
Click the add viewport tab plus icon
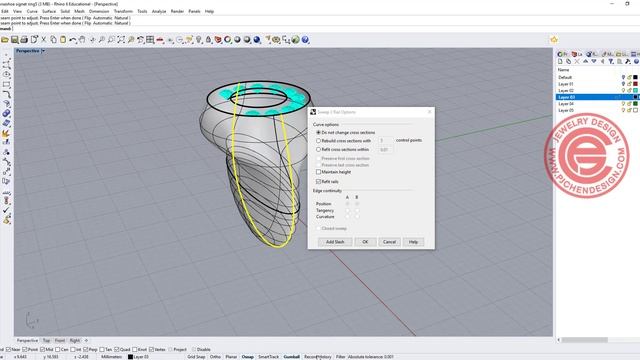click(x=86, y=340)
